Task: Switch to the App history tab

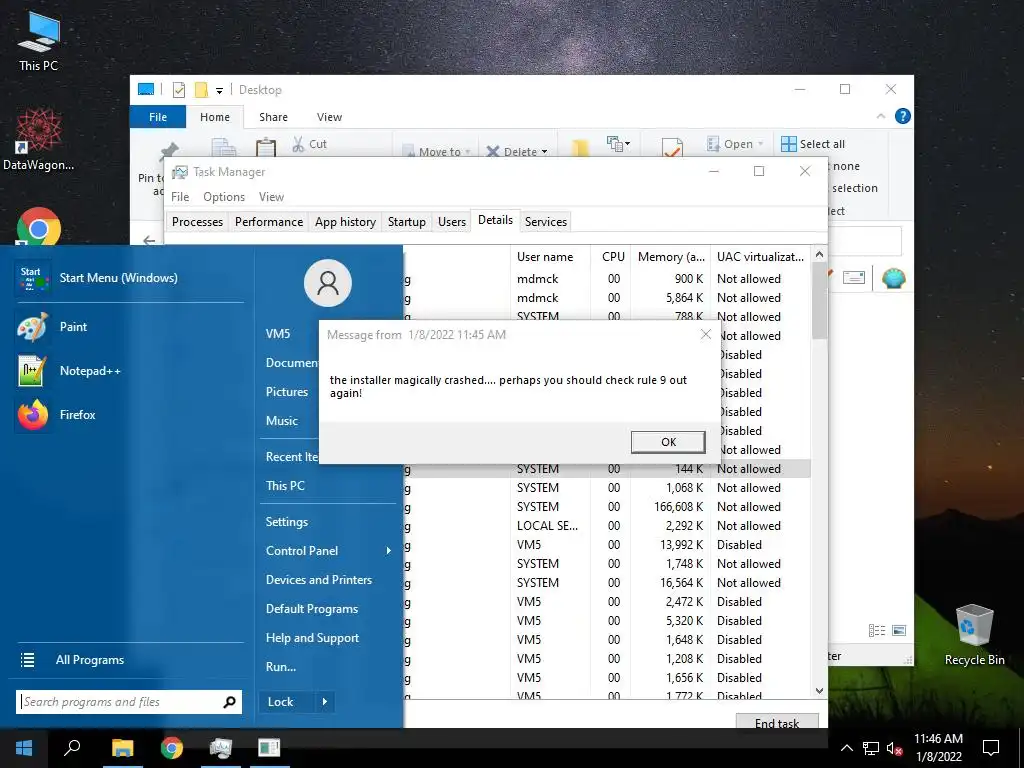Action: tap(345, 221)
